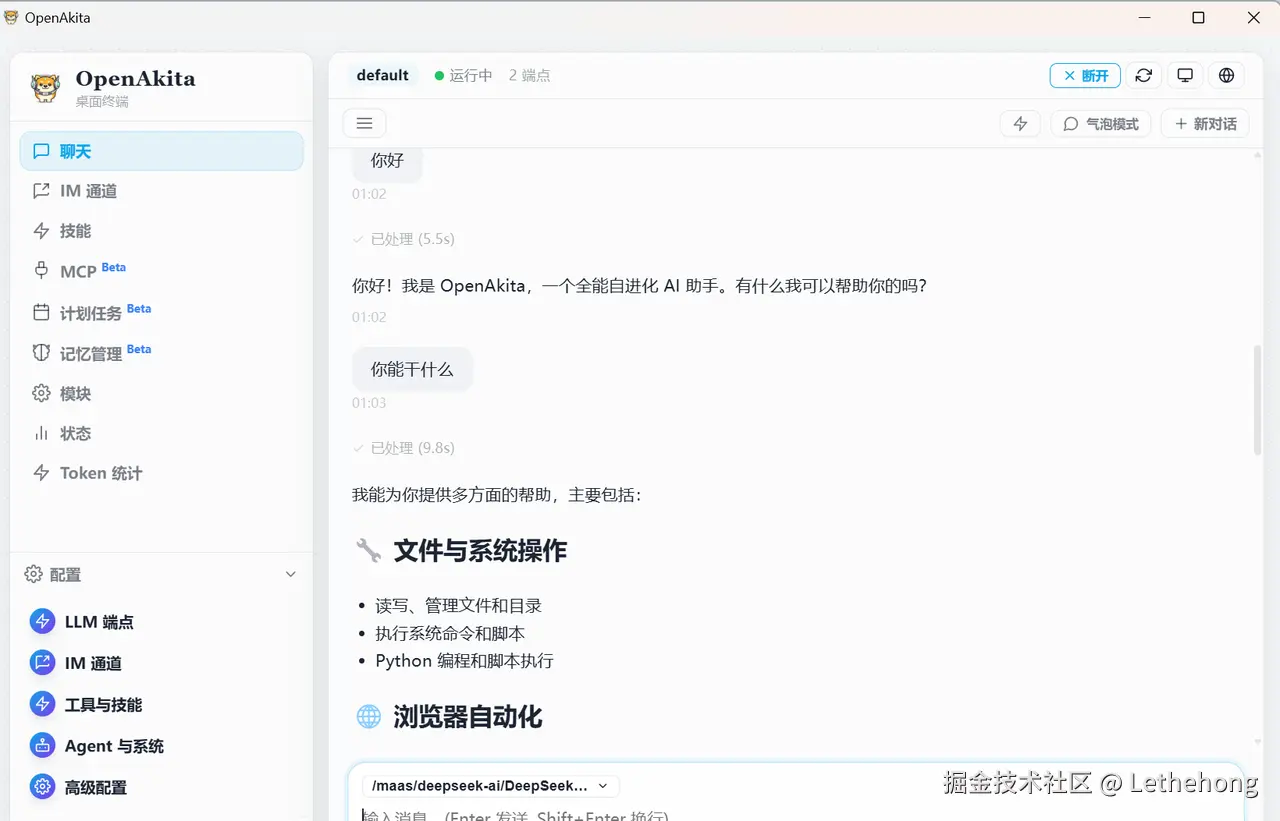Image resolution: width=1280 pixels, height=821 pixels.
Task: Toggle the hamburger conversation list button
Action: (x=364, y=123)
